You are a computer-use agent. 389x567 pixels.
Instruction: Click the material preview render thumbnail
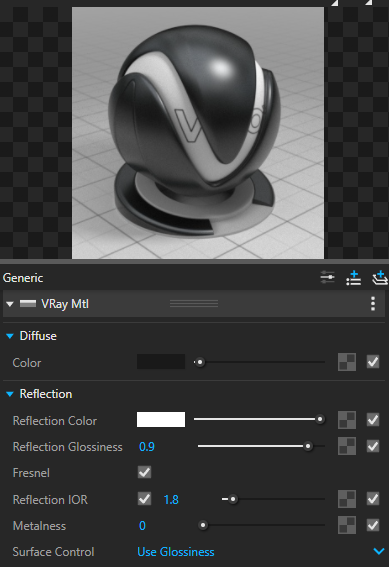[198, 133]
